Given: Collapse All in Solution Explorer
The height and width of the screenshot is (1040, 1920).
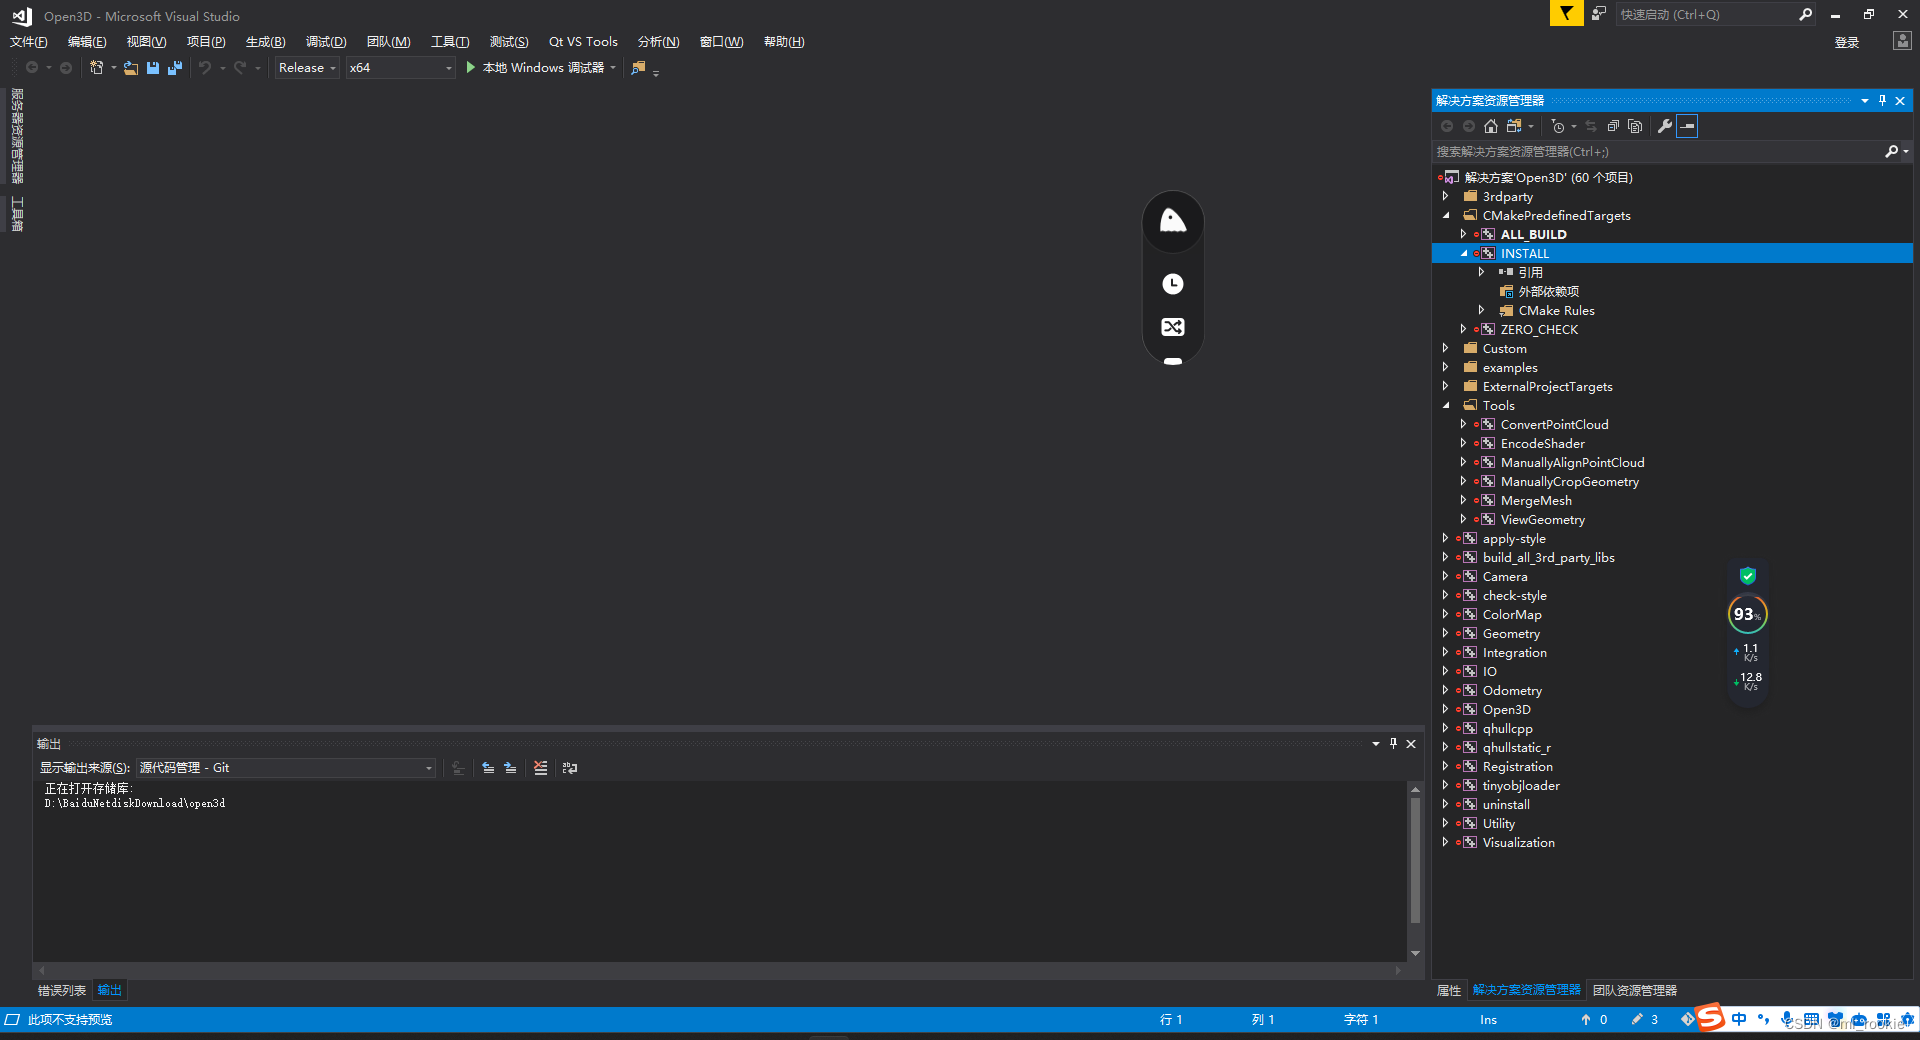Looking at the screenshot, I should (1613, 126).
